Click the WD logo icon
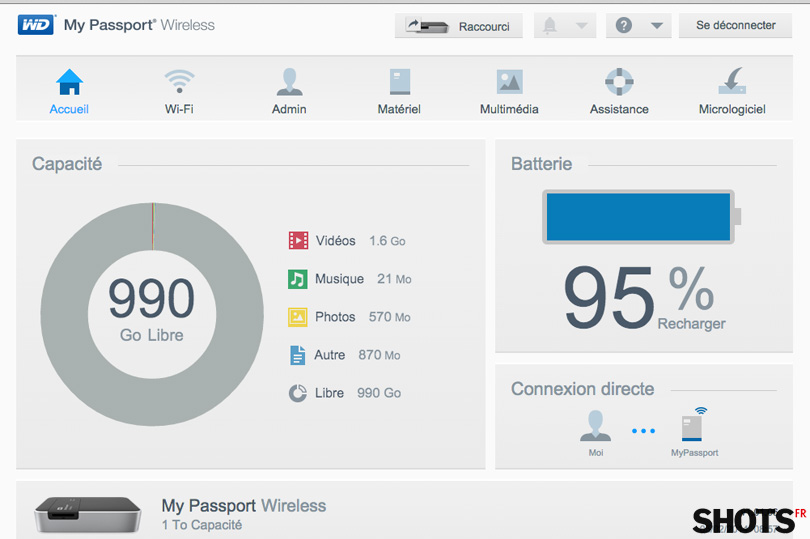Screen dimensions: 810x539 [36, 25]
